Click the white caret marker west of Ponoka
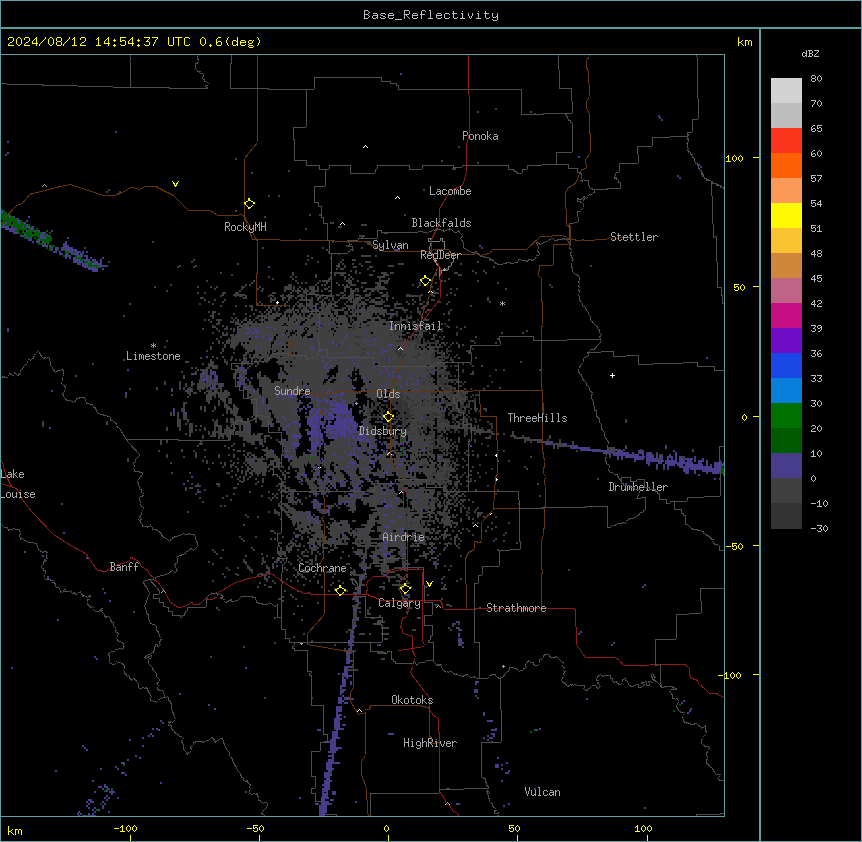This screenshot has height=842, width=862. point(366,147)
